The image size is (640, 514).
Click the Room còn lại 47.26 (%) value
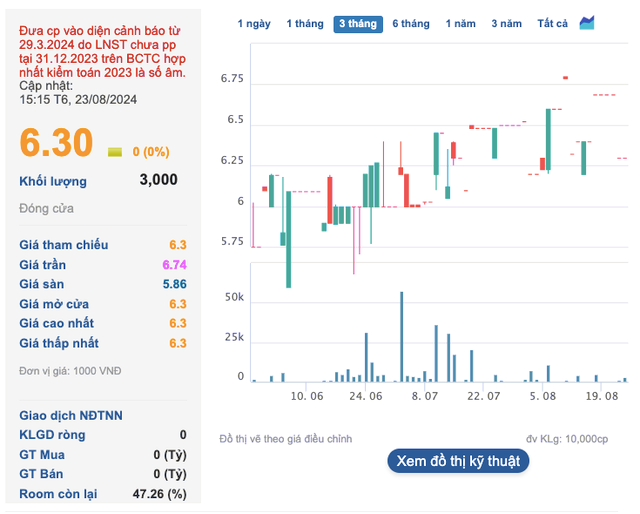click(159, 494)
